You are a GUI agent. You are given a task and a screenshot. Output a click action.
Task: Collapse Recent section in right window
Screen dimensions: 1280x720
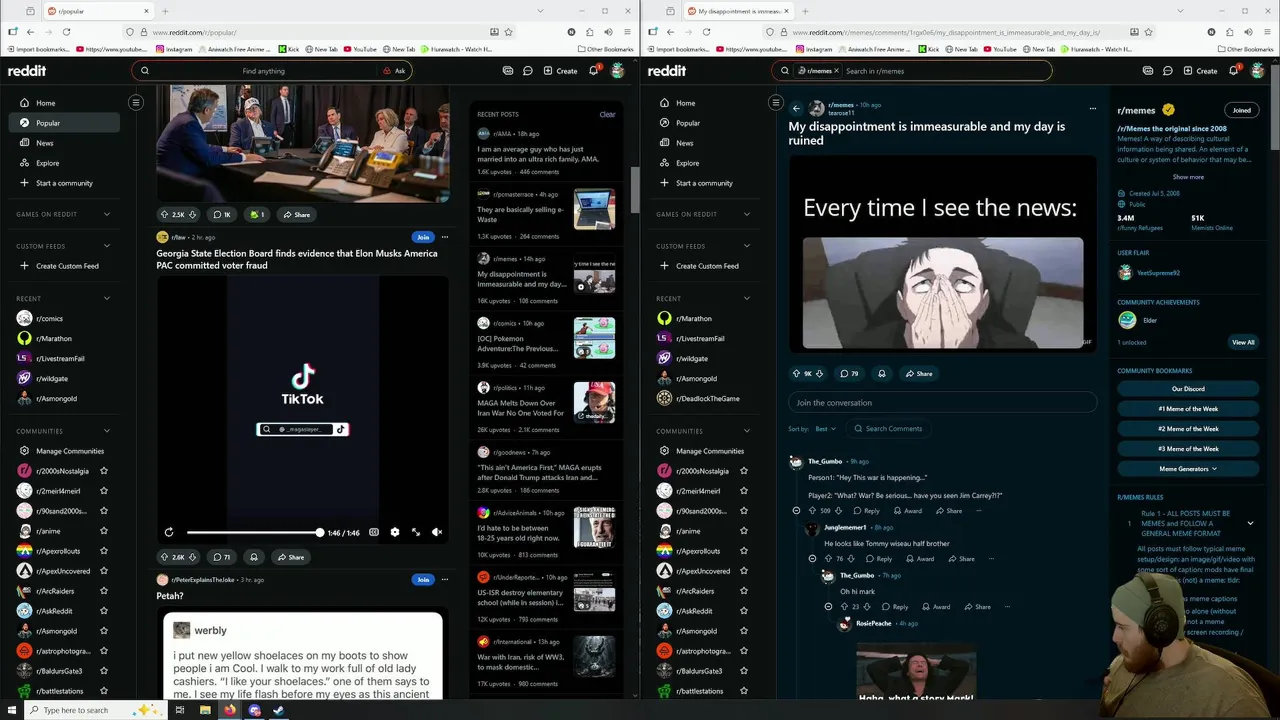point(747,298)
